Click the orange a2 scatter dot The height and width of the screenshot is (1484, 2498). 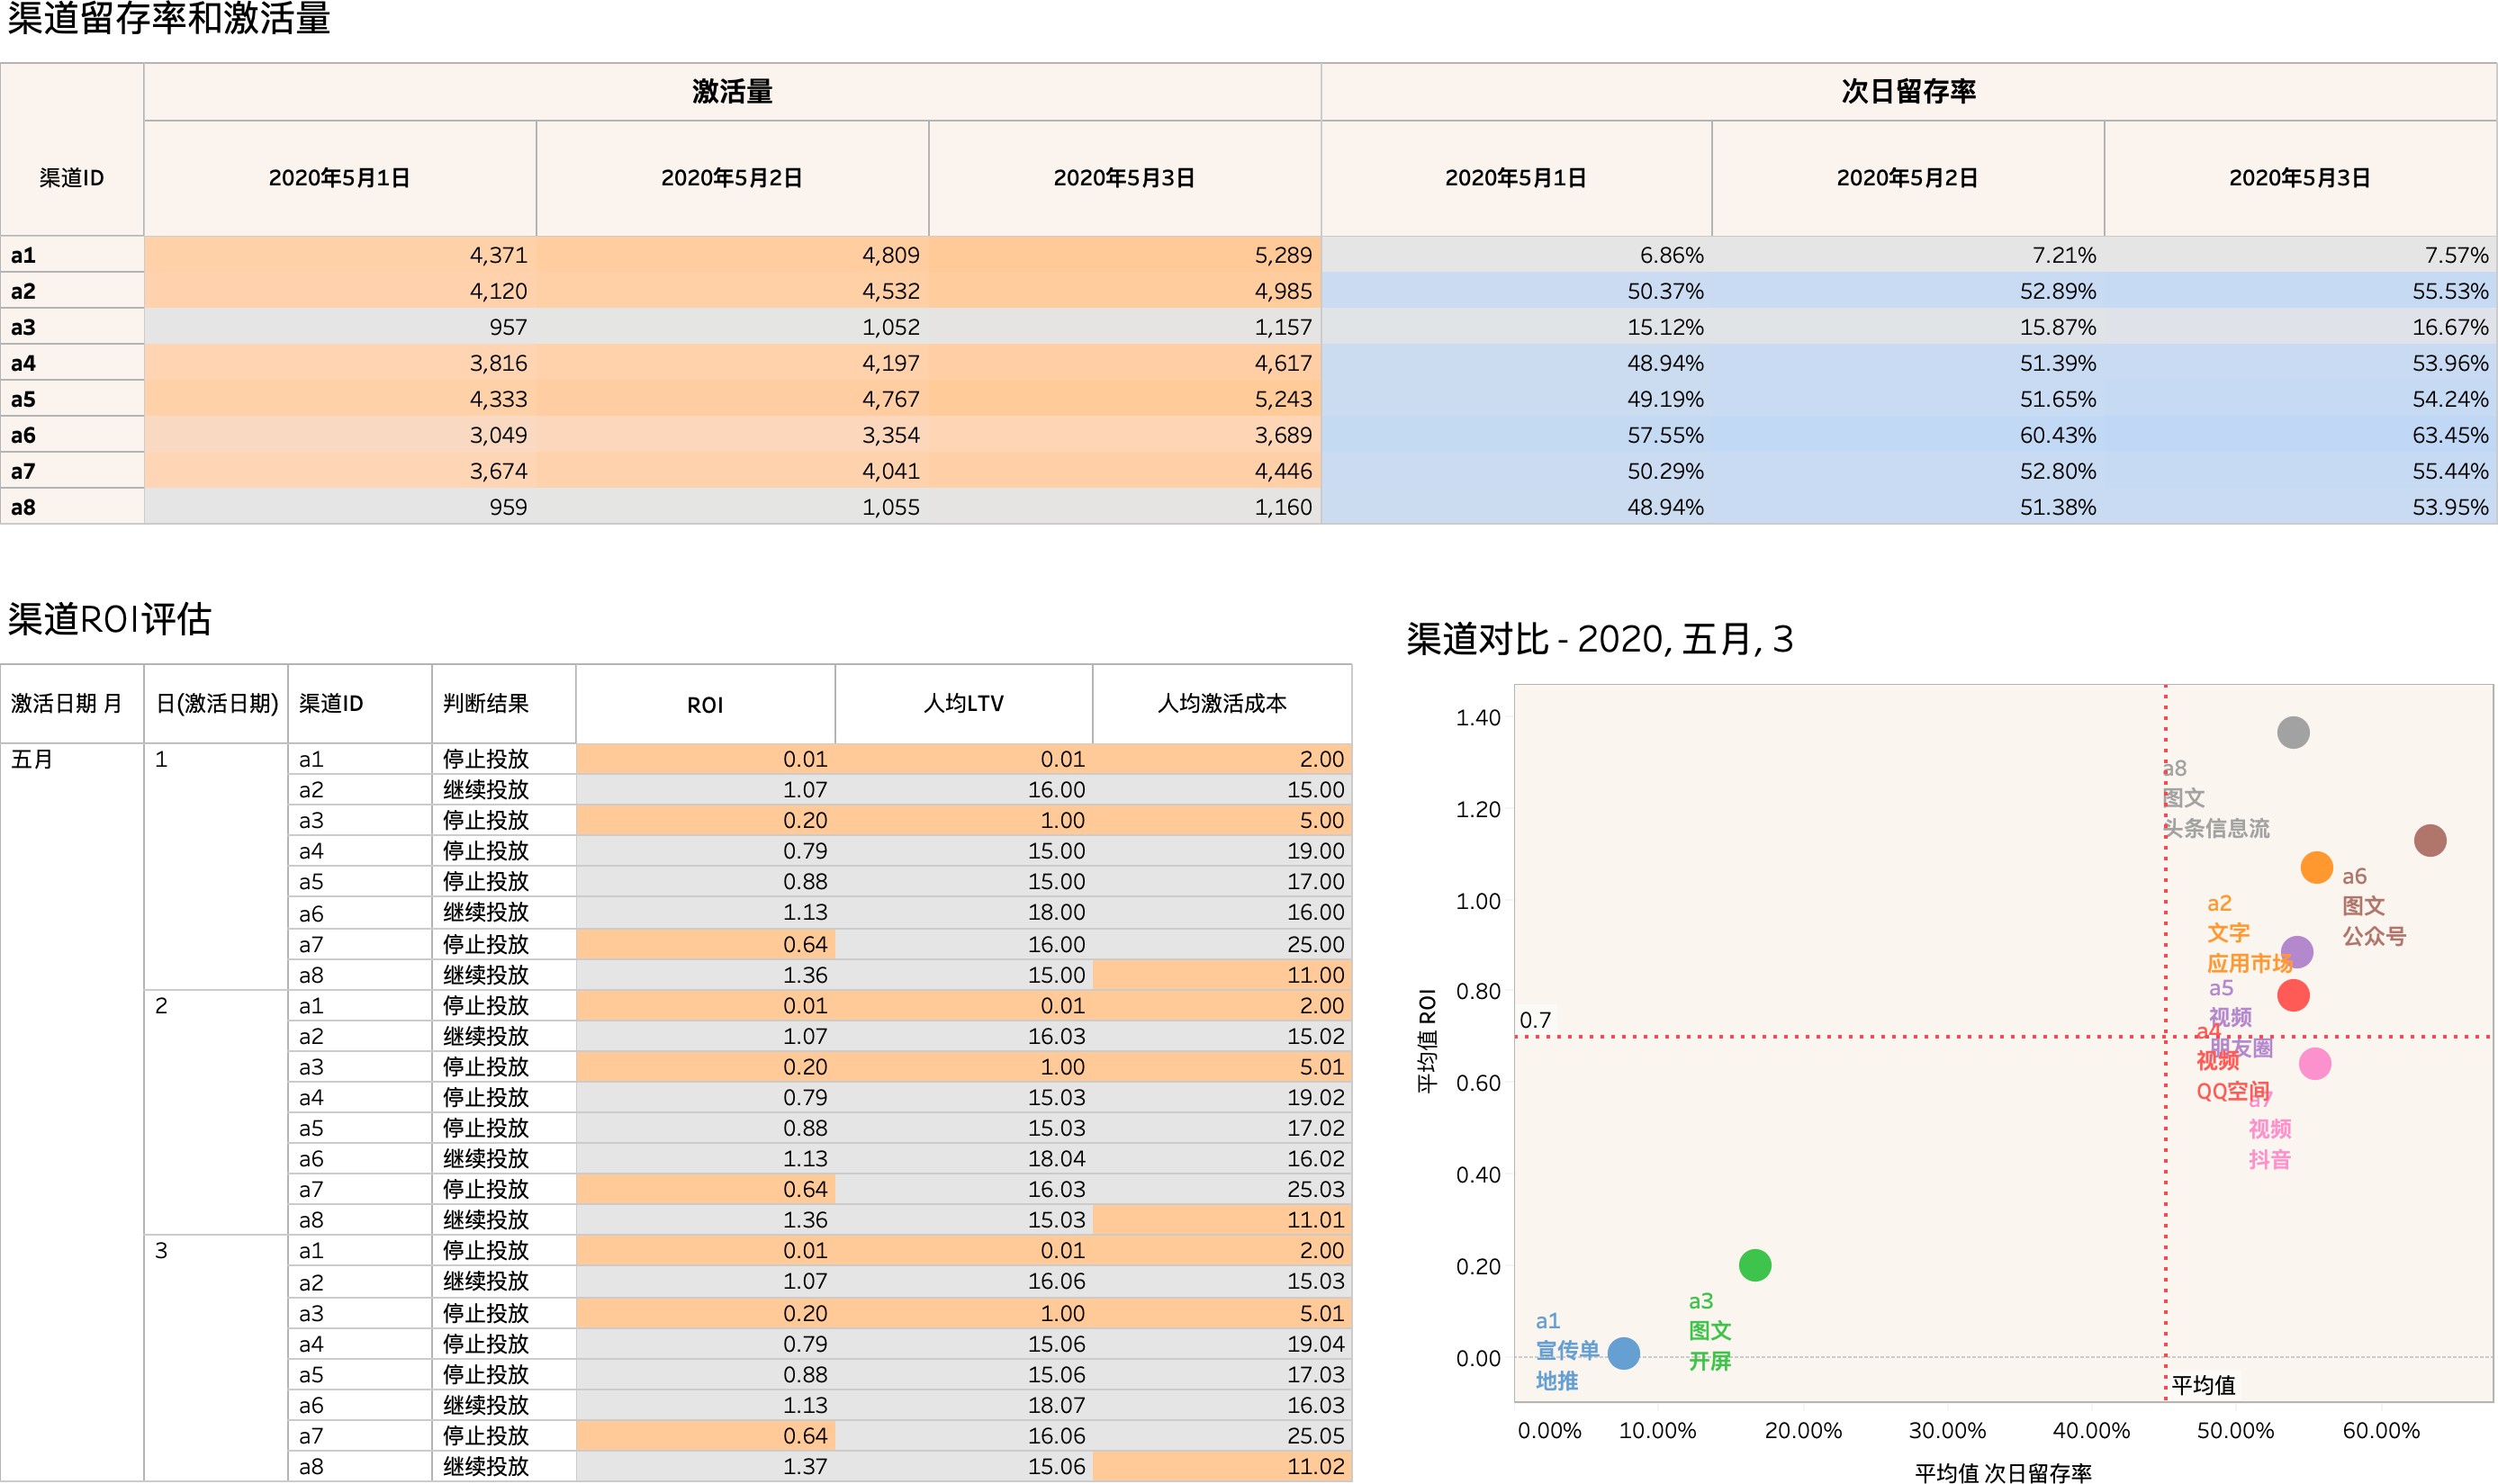point(2316,867)
